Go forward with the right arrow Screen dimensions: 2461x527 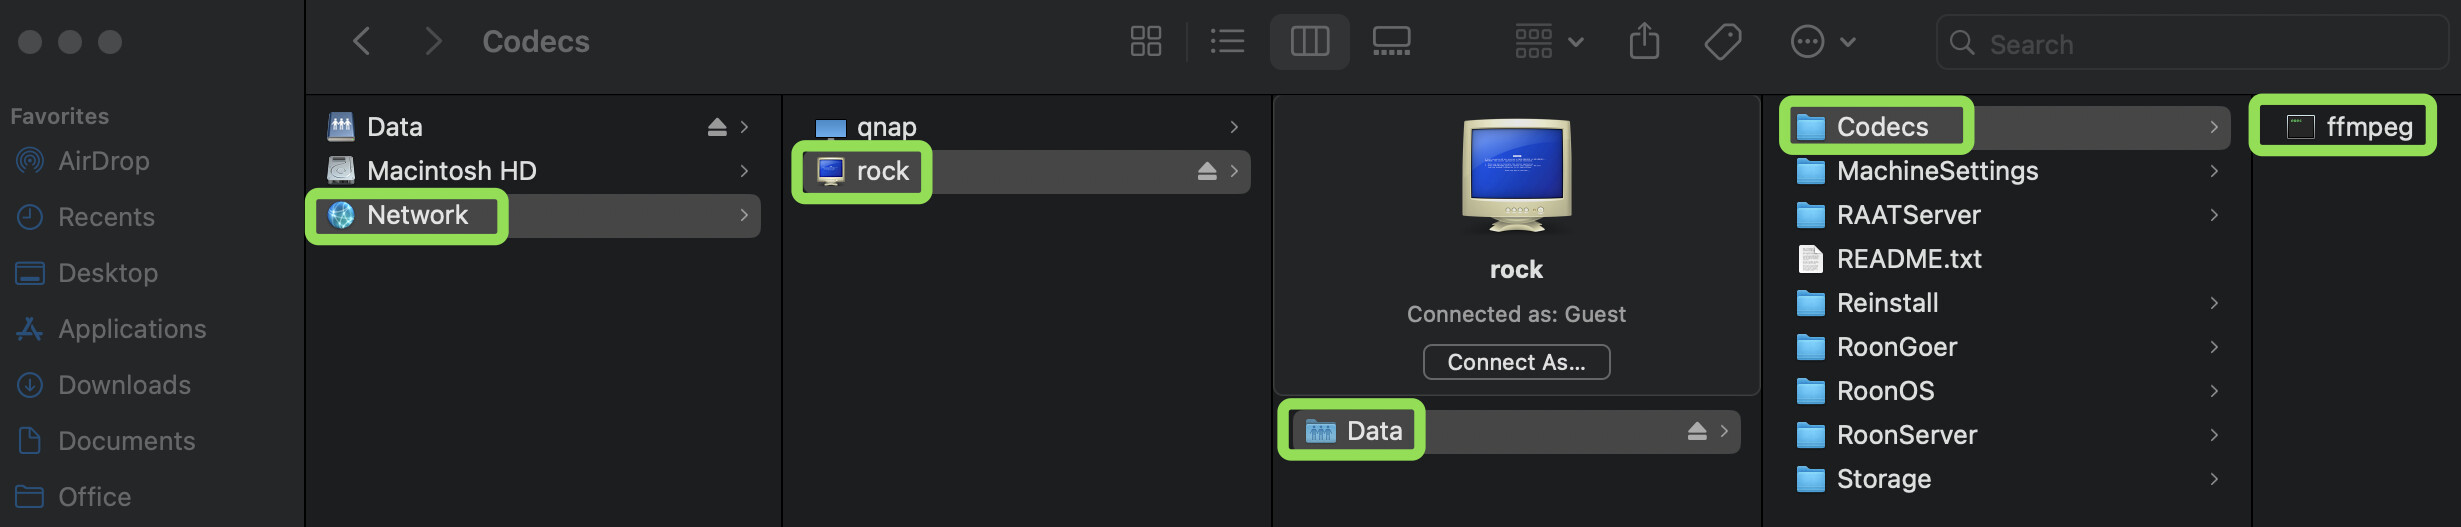coord(432,41)
